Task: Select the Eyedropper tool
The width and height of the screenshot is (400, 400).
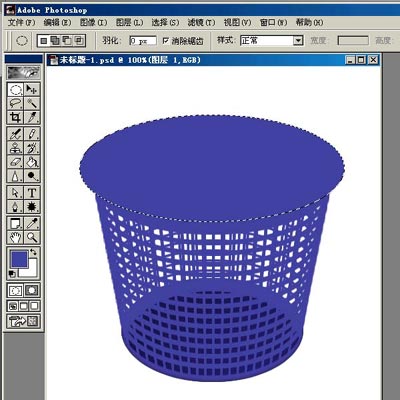Action: 32,223
